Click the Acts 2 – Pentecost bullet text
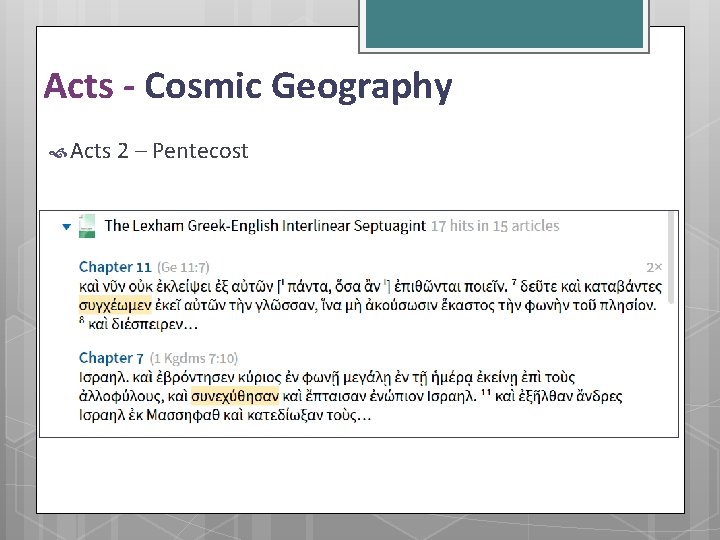Screen dimensions: 720x540 159,151
